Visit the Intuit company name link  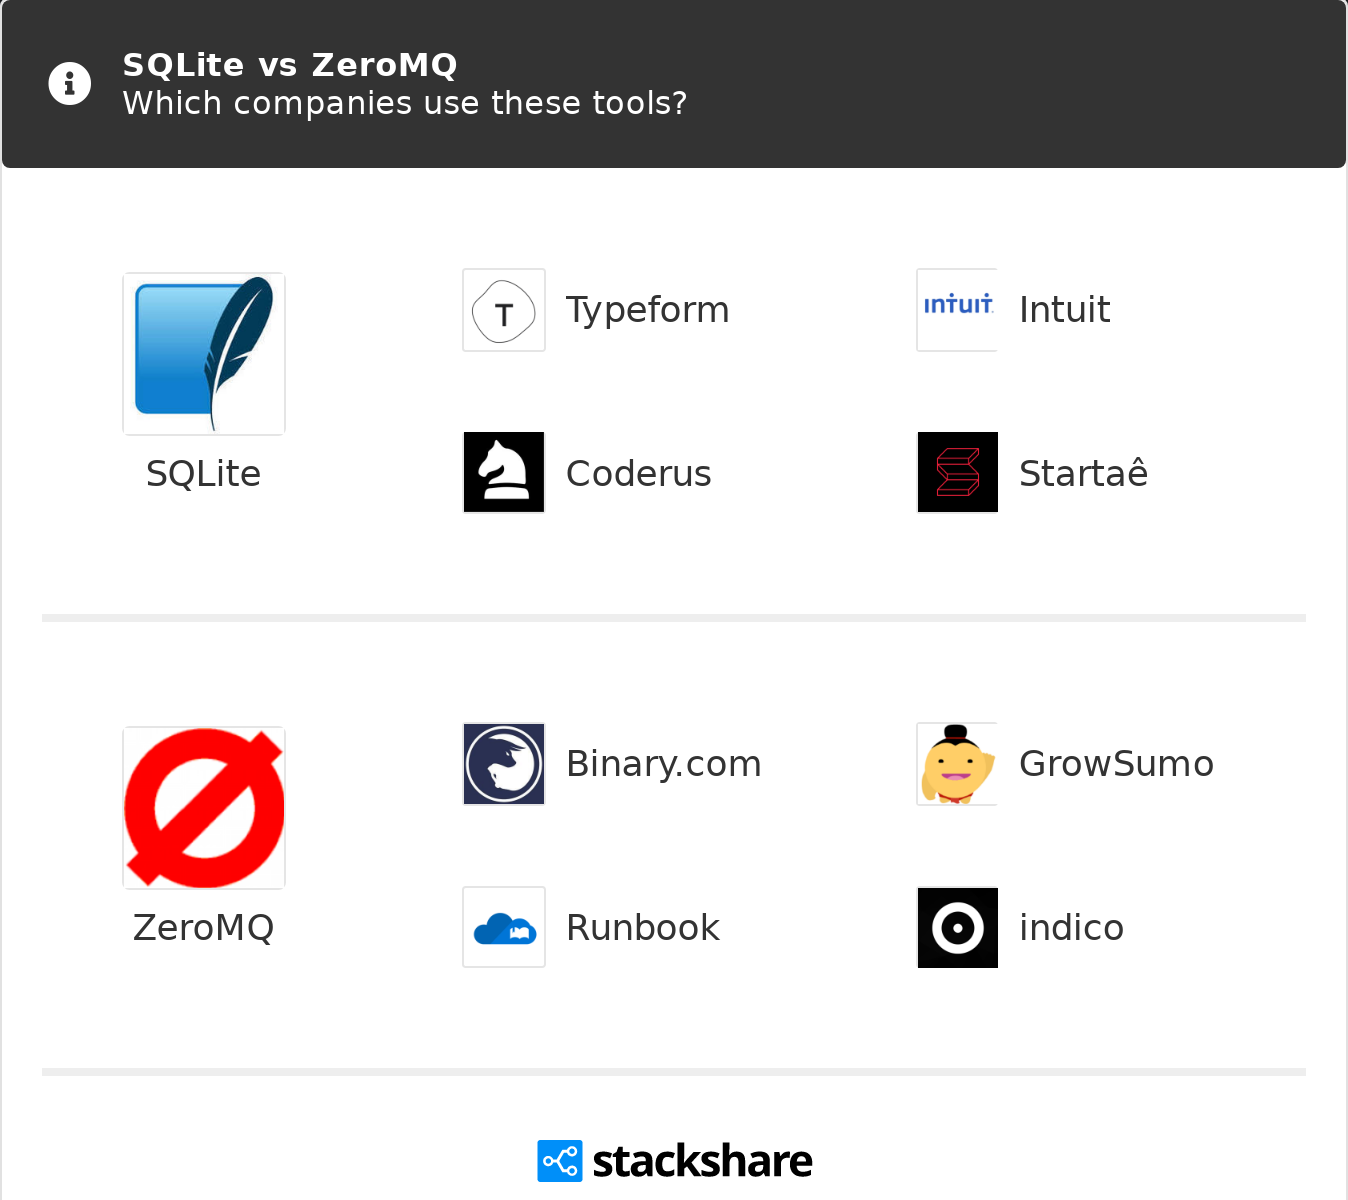point(1064,310)
